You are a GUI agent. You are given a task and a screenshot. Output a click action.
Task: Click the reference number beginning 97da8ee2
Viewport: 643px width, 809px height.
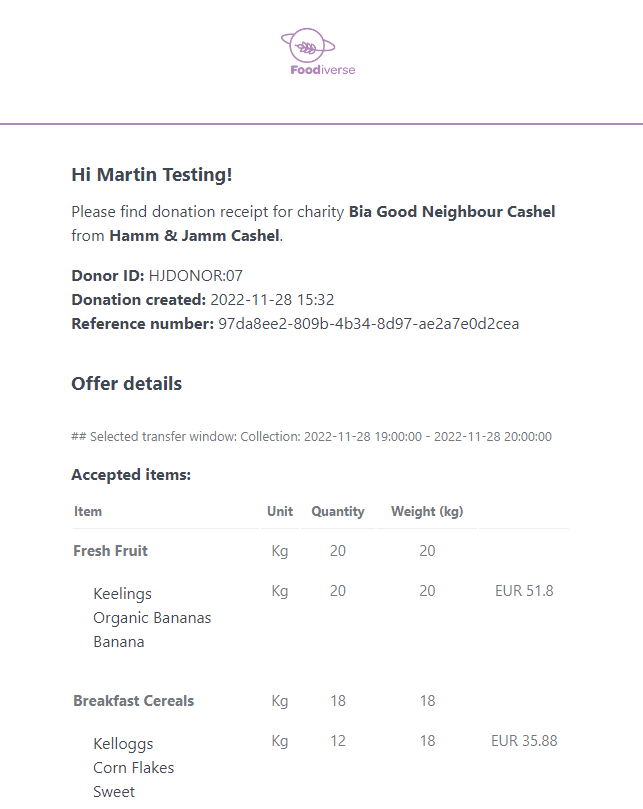[368, 324]
